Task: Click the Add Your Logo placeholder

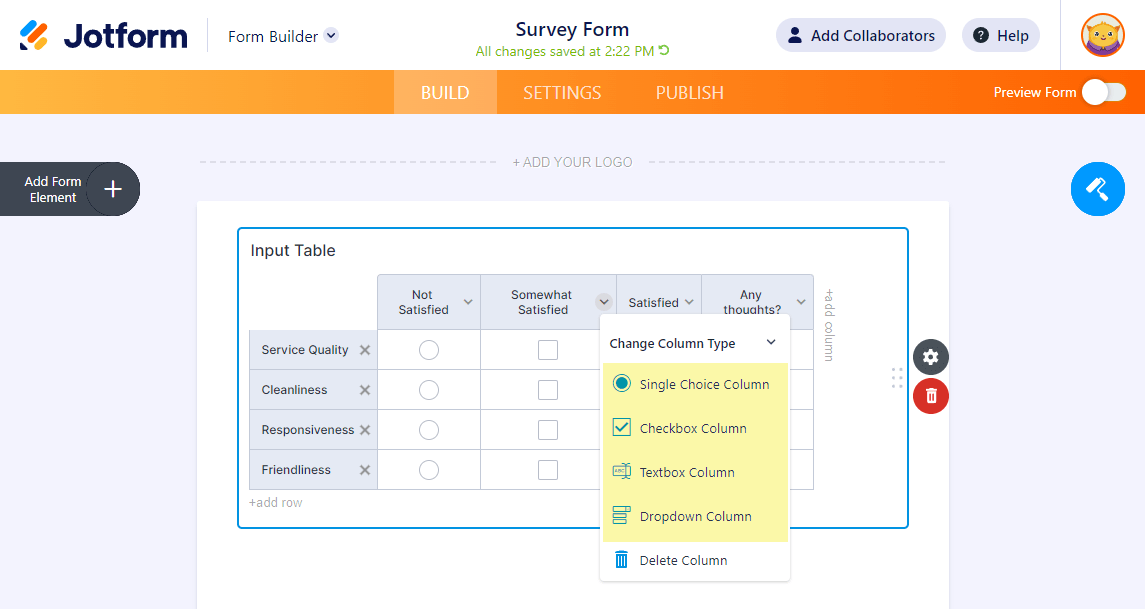Action: click(x=572, y=162)
